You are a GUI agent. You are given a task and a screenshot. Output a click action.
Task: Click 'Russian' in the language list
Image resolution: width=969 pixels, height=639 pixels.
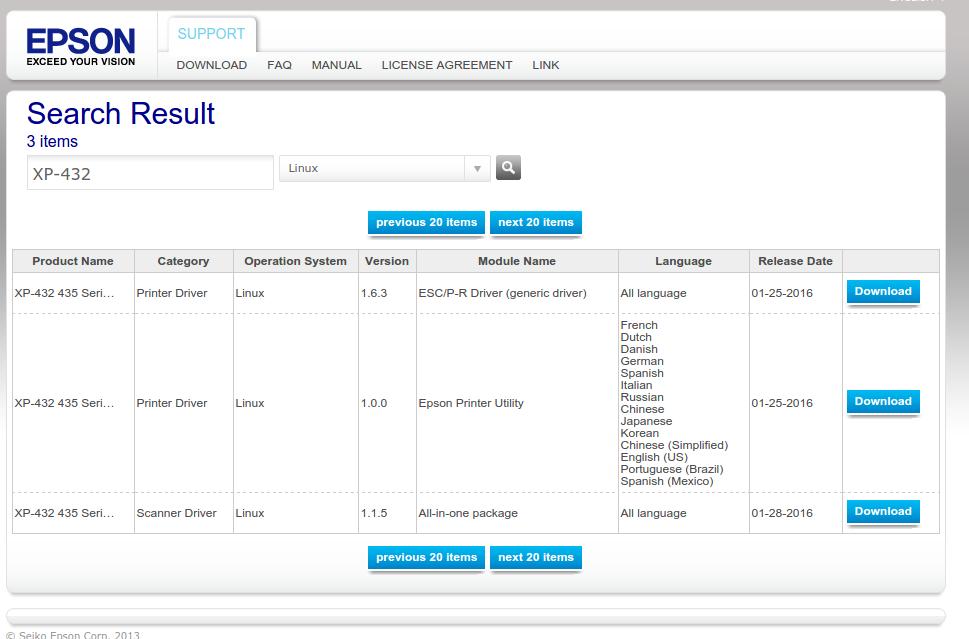(x=642, y=397)
